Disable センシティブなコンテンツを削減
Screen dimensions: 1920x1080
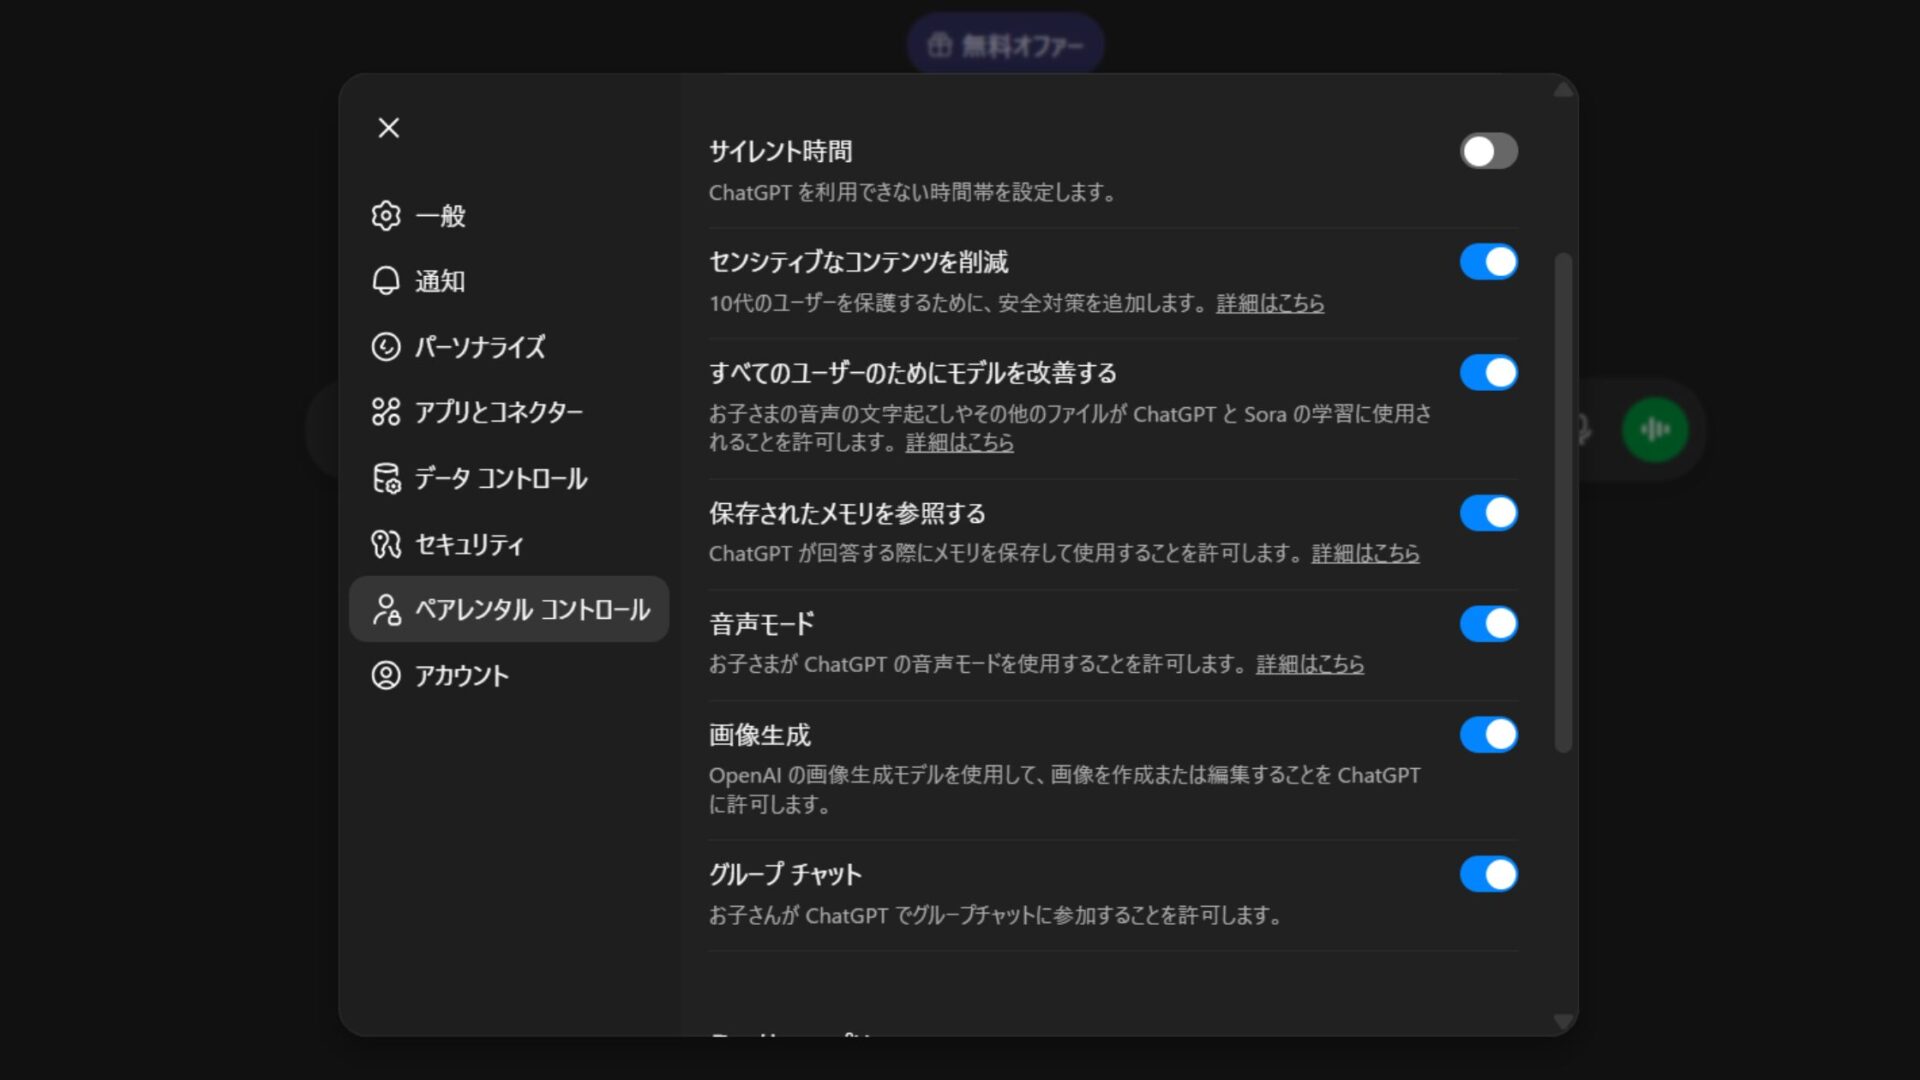click(x=1489, y=262)
